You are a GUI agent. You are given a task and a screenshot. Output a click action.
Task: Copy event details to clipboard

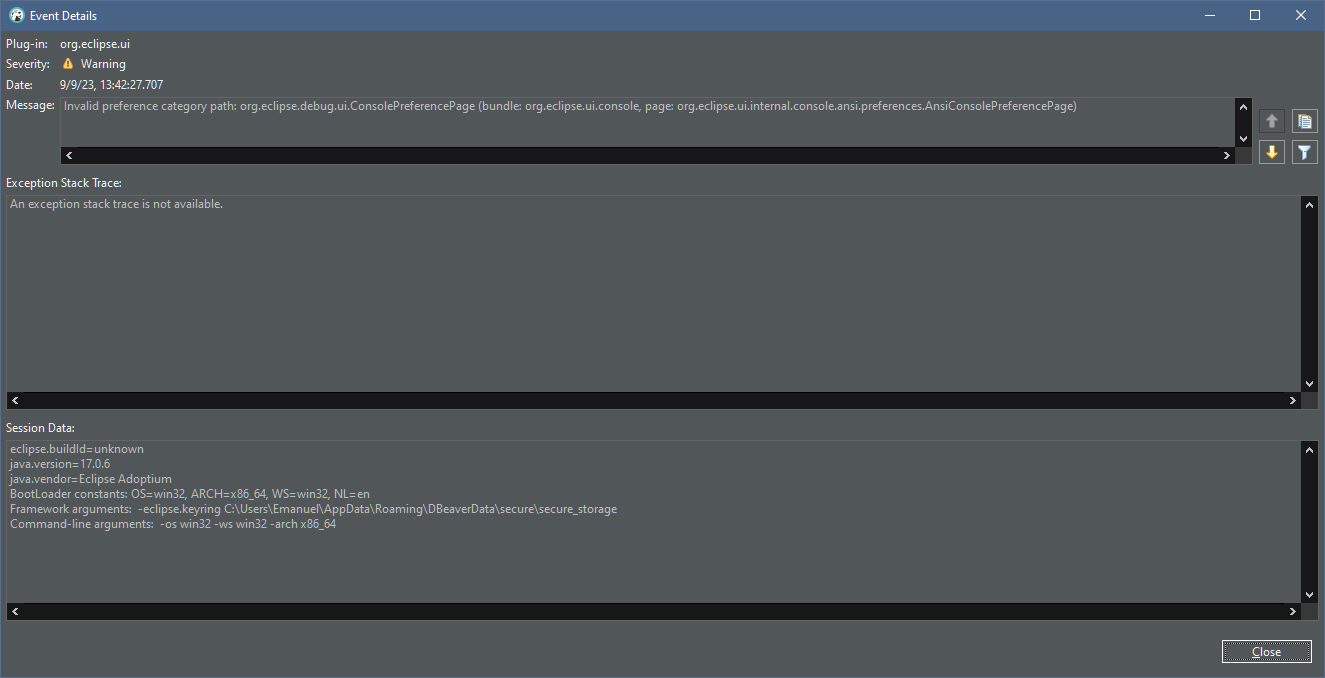[1304, 120]
